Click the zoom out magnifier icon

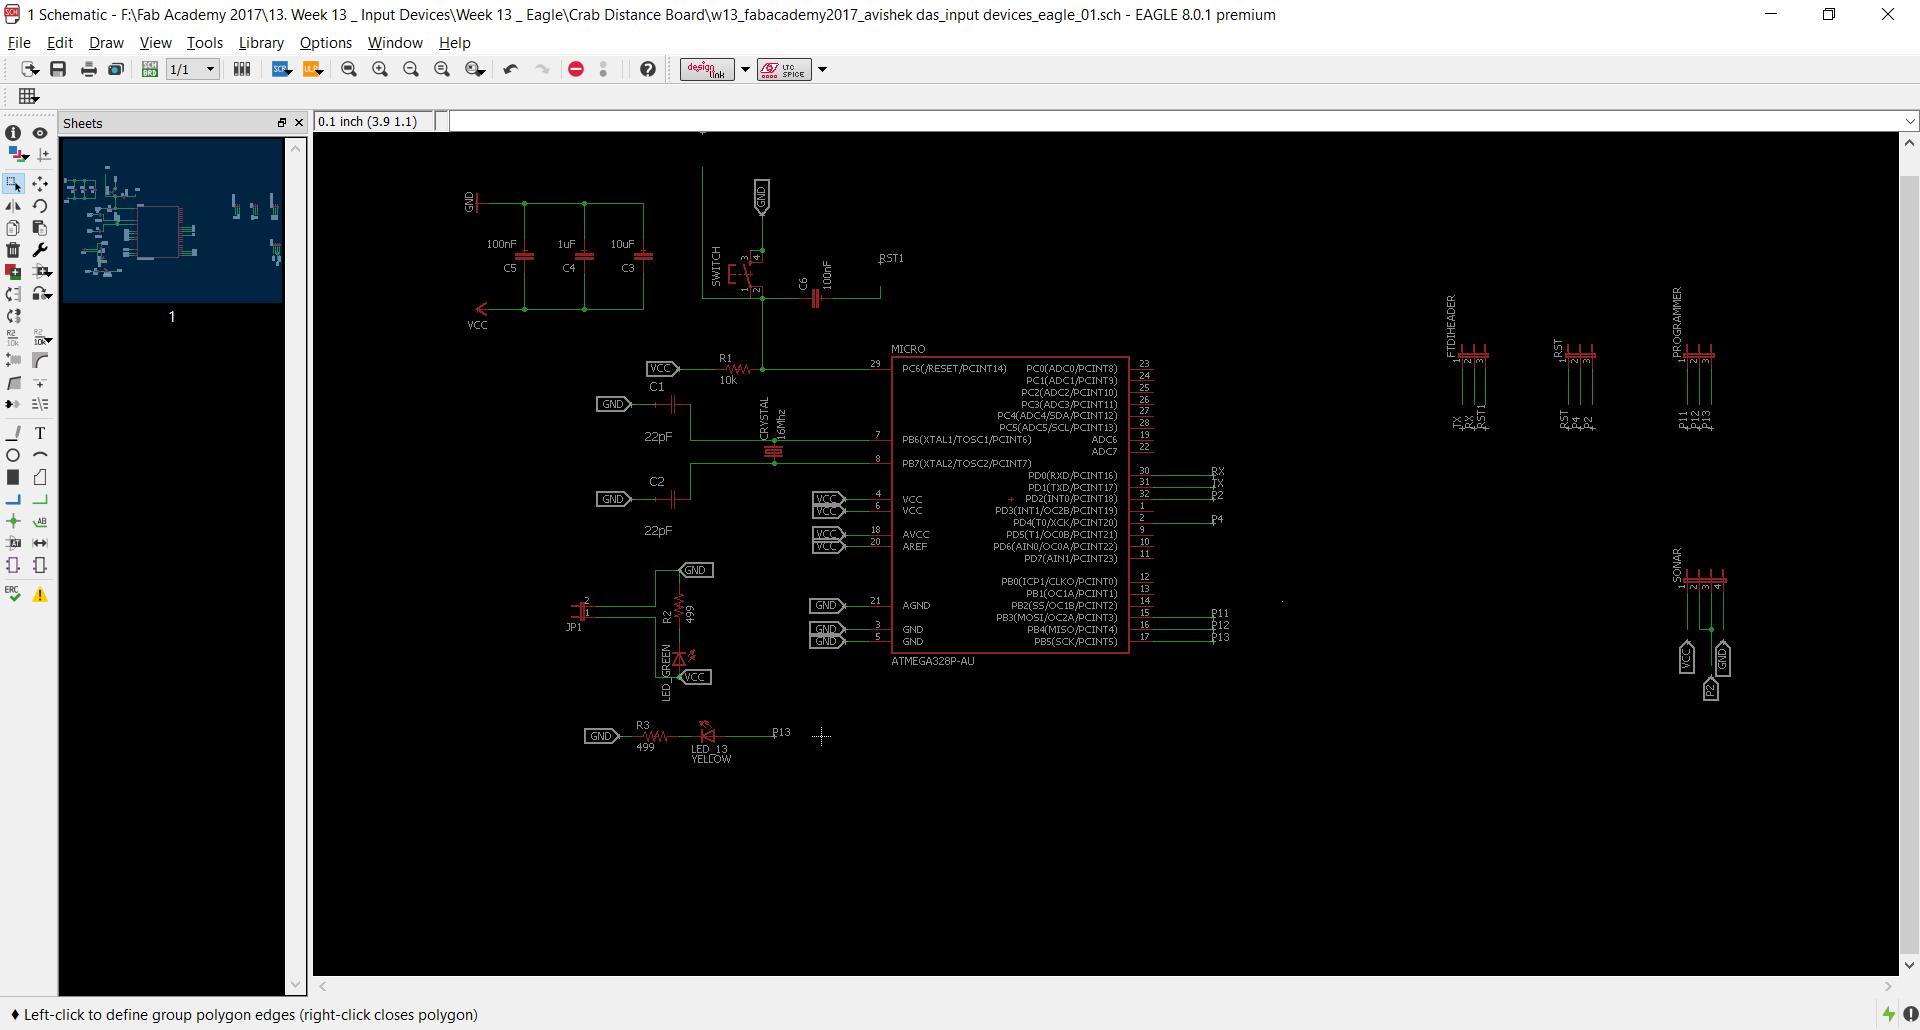(411, 69)
